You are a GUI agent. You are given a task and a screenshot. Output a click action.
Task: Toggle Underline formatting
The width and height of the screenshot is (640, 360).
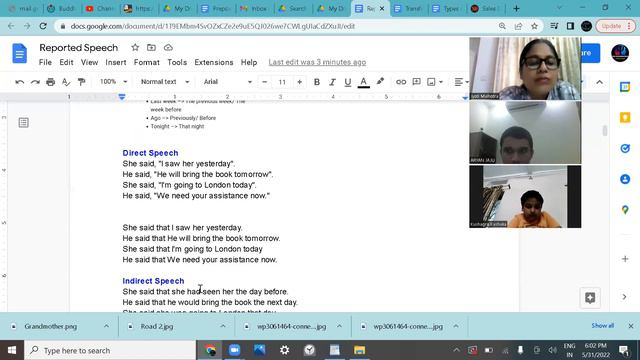pyautogui.click(x=348, y=82)
